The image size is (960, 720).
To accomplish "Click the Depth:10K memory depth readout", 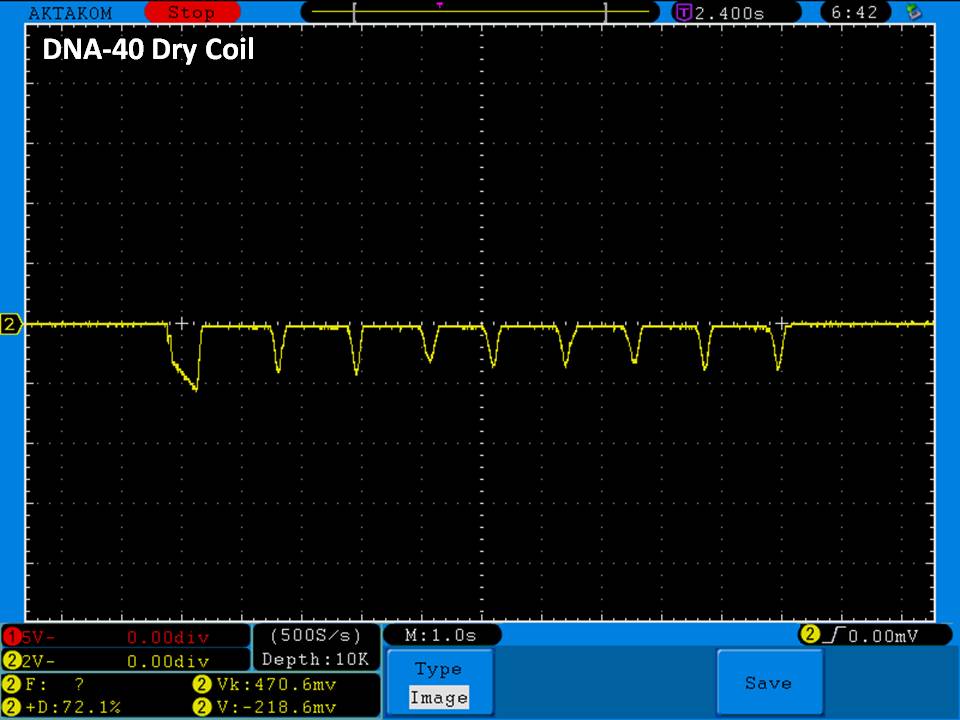I will [315, 660].
